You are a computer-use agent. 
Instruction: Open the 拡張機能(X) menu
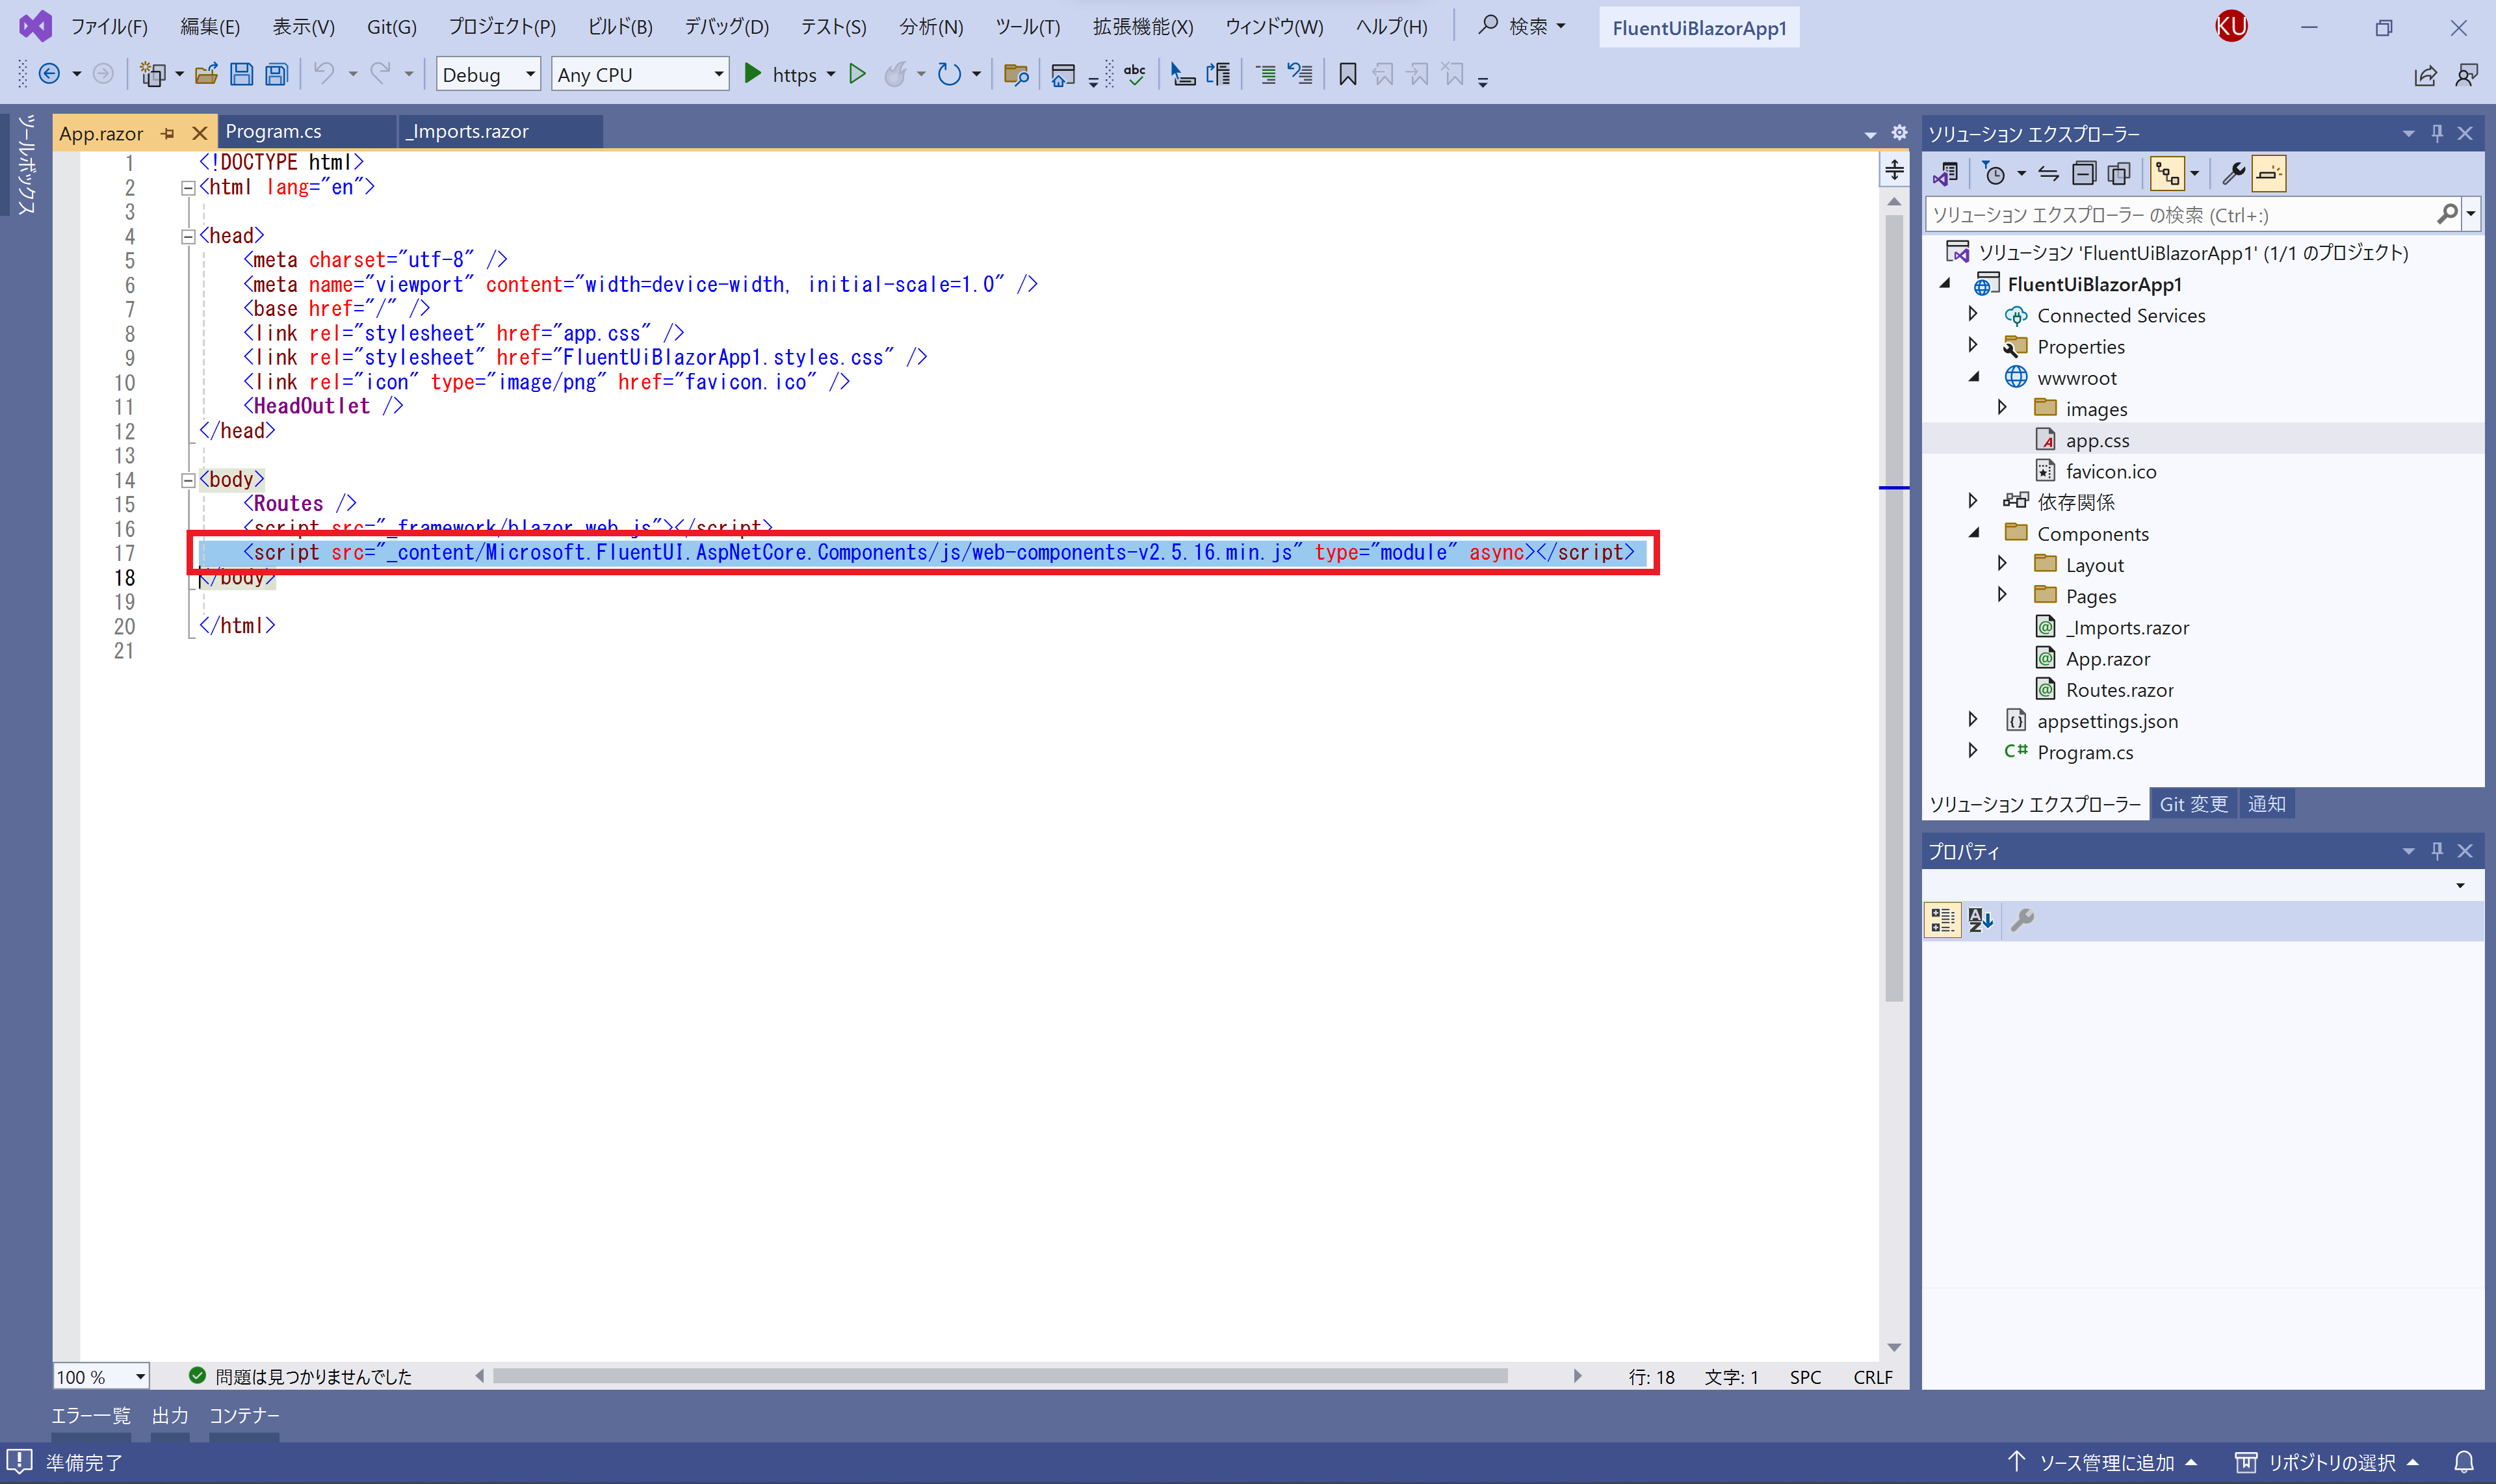click(1143, 27)
